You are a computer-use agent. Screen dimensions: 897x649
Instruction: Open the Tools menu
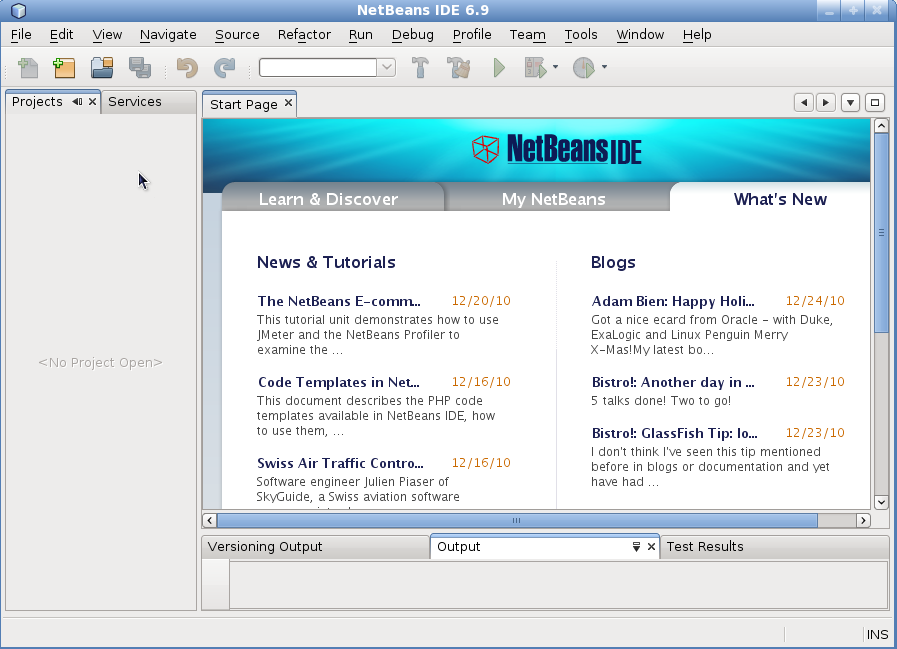coord(581,35)
